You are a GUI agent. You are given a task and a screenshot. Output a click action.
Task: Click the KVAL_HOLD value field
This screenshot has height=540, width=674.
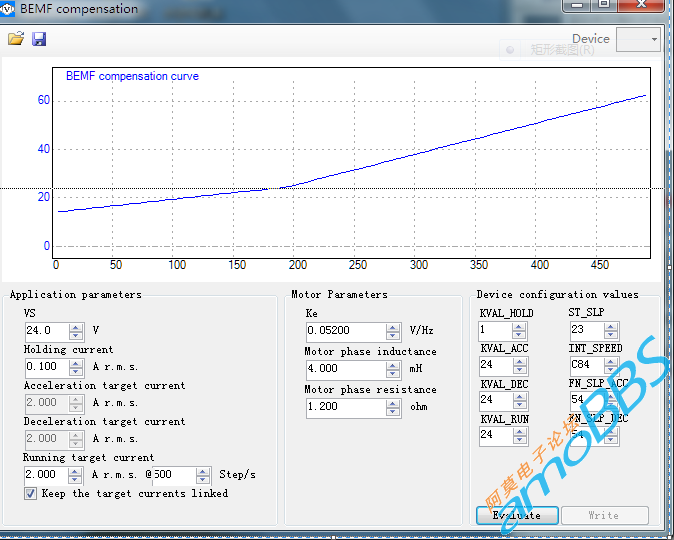pyautogui.click(x=495, y=330)
